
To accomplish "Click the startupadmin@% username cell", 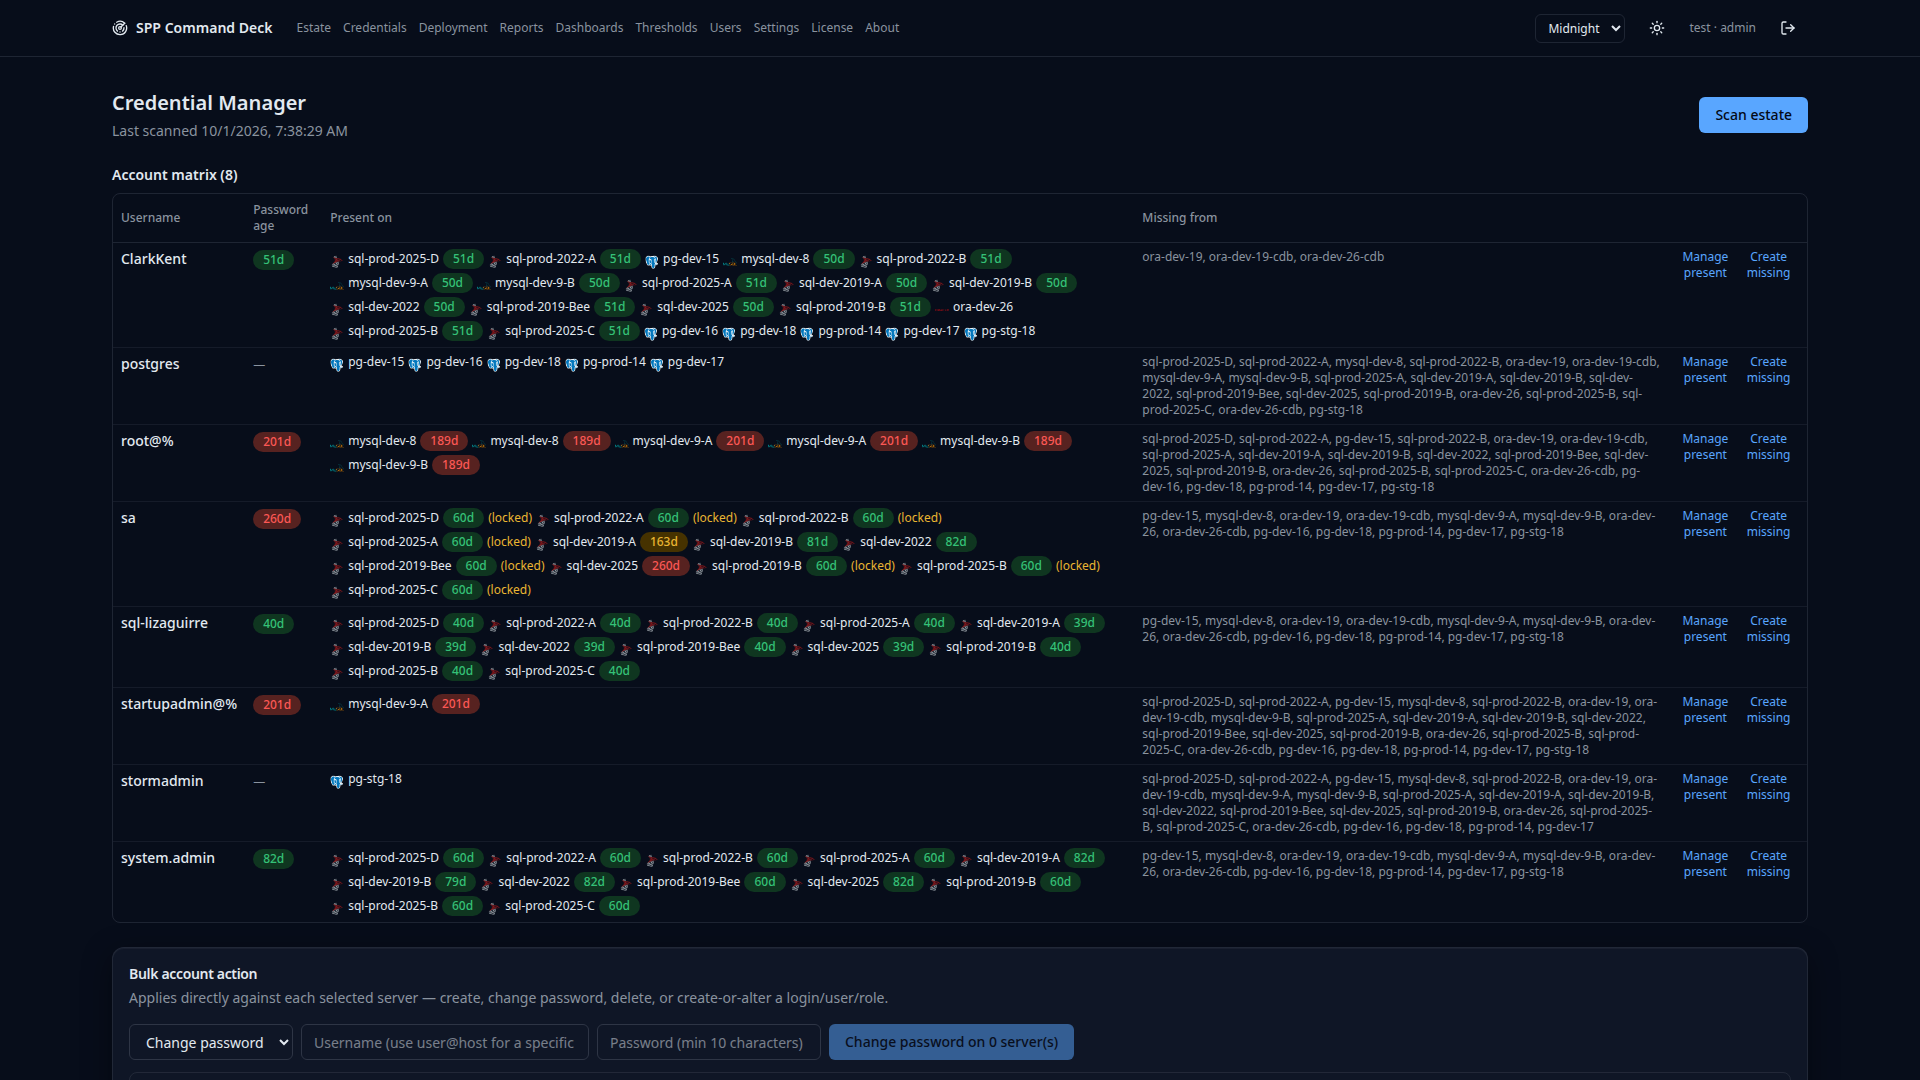I will [x=179, y=704].
